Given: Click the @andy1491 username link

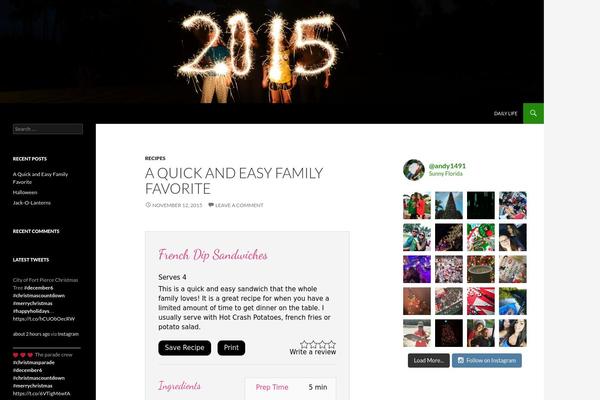Looking at the screenshot, I should pyautogui.click(x=447, y=166).
